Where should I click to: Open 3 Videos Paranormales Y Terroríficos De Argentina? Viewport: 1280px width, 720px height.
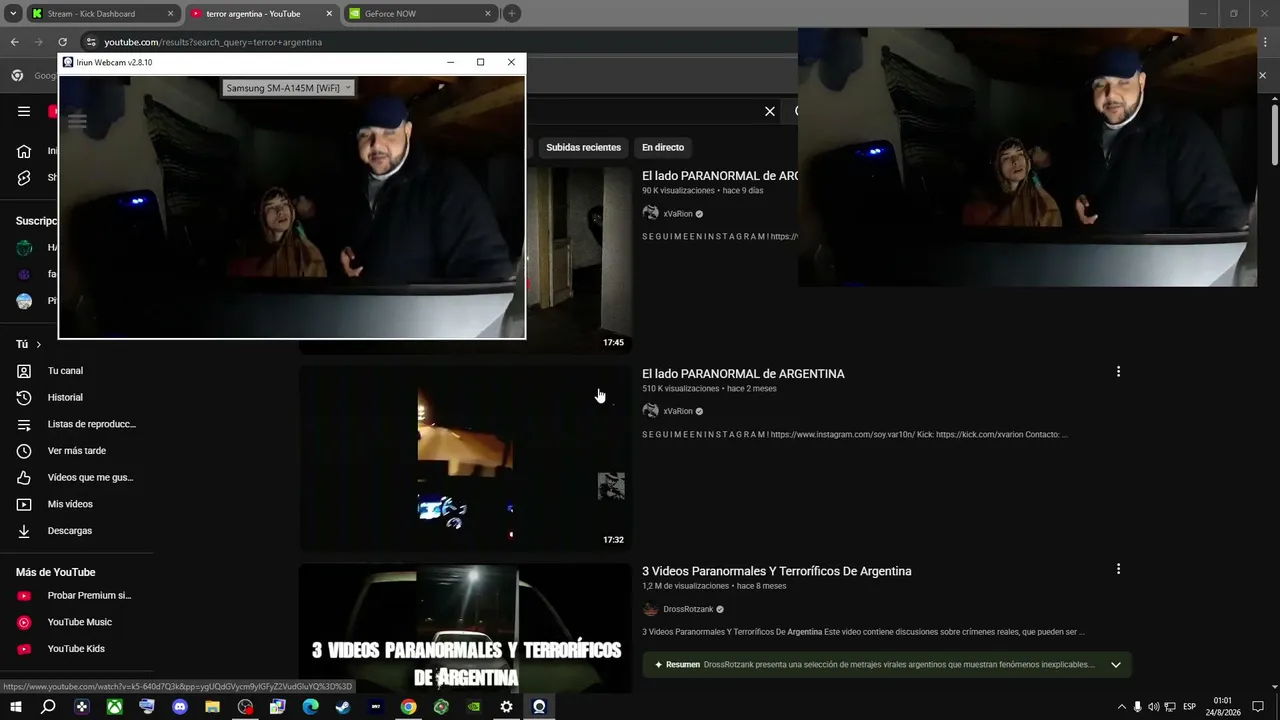(x=777, y=571)
